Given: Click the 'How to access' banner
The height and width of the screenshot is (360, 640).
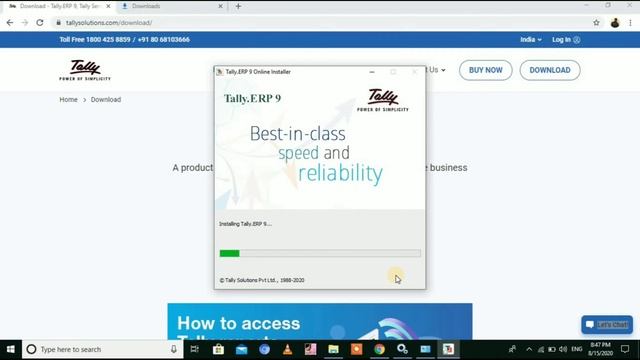Looking at the screenshot, I should [320, 321].
